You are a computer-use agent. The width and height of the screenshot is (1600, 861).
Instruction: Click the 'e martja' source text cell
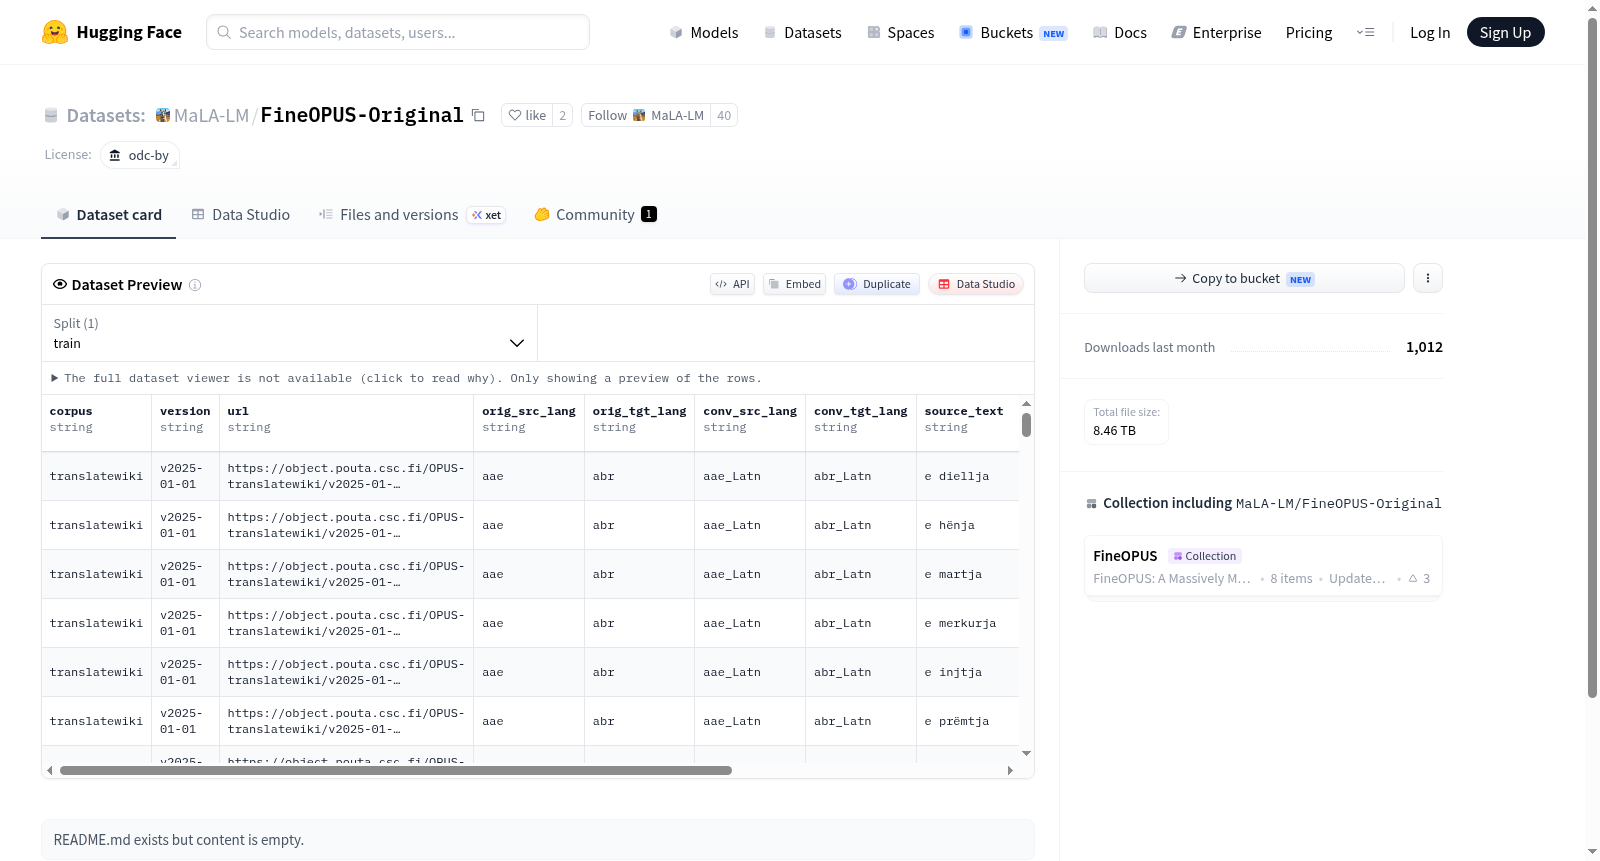pos(968,575)
